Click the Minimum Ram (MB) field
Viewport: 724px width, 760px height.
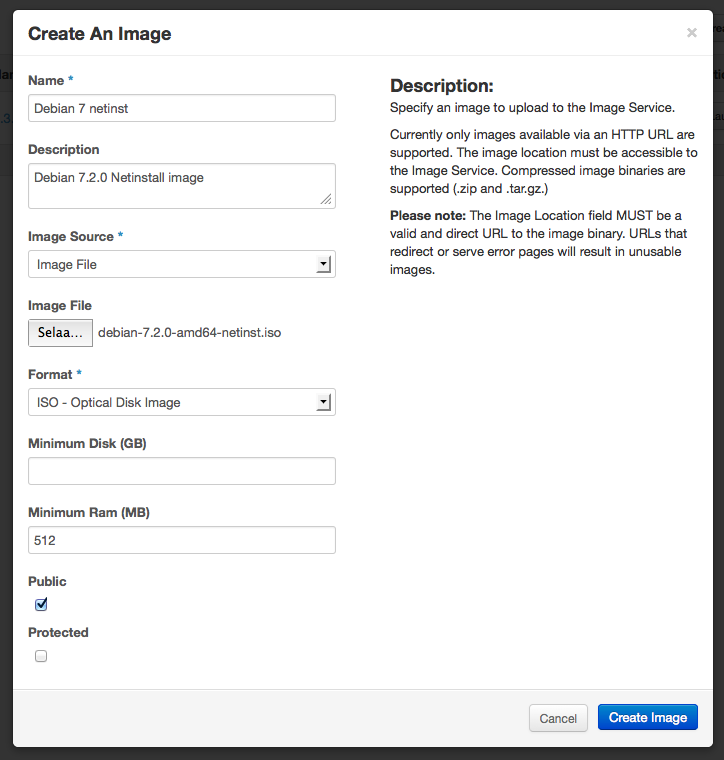tap(182, 540)
